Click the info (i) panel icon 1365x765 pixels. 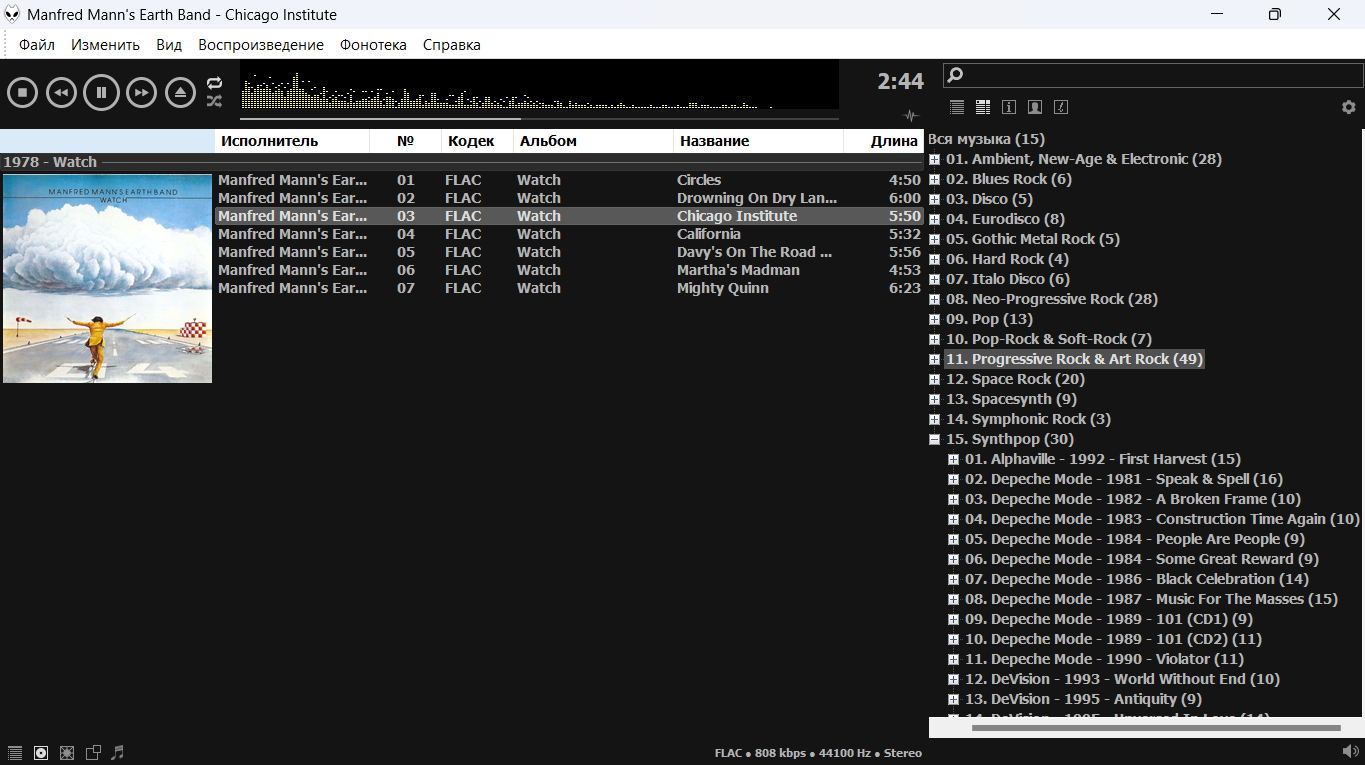click(x=1009, y=107)
